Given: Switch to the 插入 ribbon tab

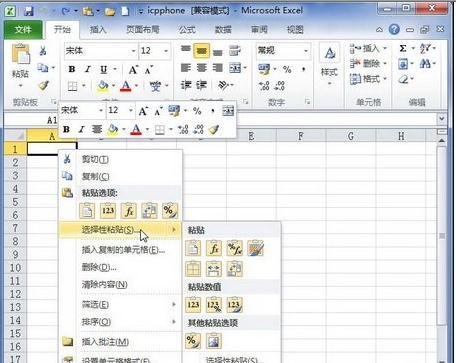Looking at the screenshot, I should 98,30.
